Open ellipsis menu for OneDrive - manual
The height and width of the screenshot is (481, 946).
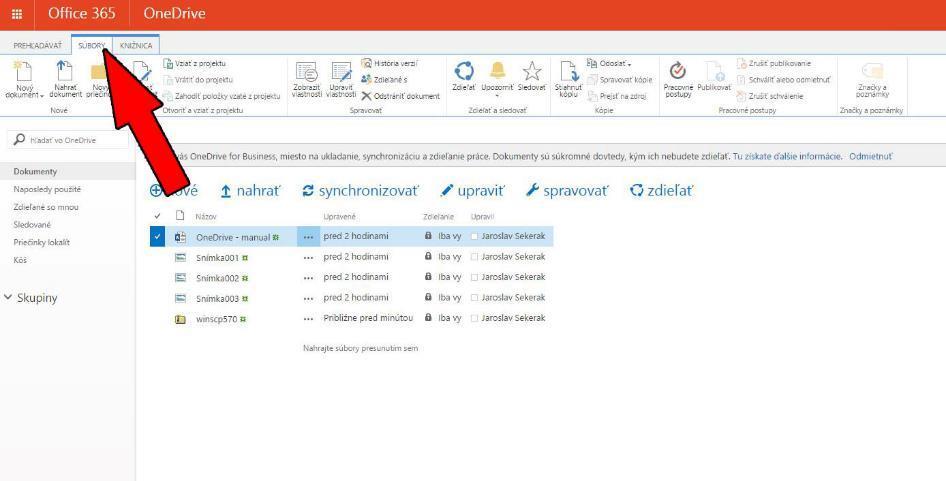tap(308, 237)
